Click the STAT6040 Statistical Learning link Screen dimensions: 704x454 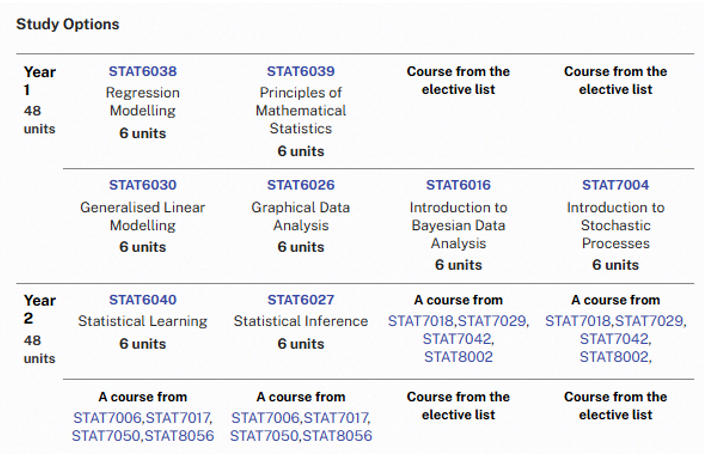[x=143, y=300]
